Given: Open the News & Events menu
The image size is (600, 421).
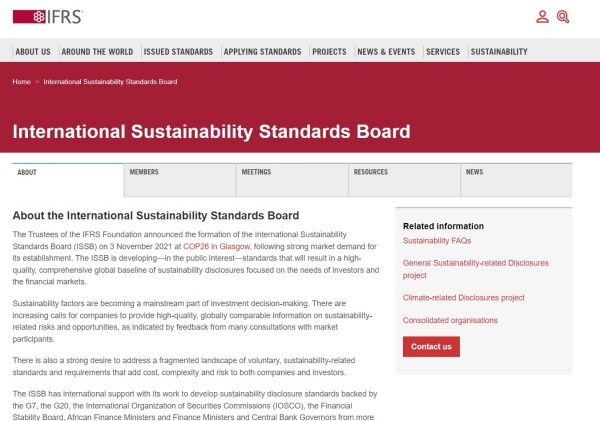Looking at the screenshot, I should pos(386,52).
